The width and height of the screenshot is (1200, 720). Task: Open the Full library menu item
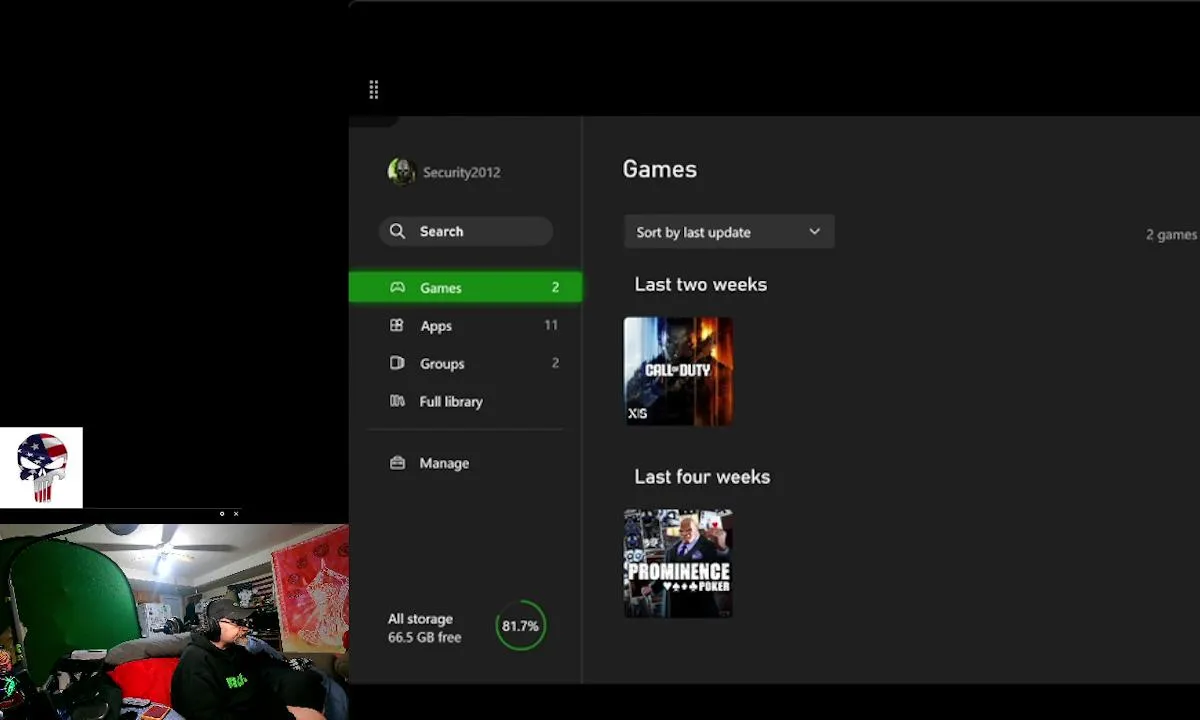tap(465, 401)
